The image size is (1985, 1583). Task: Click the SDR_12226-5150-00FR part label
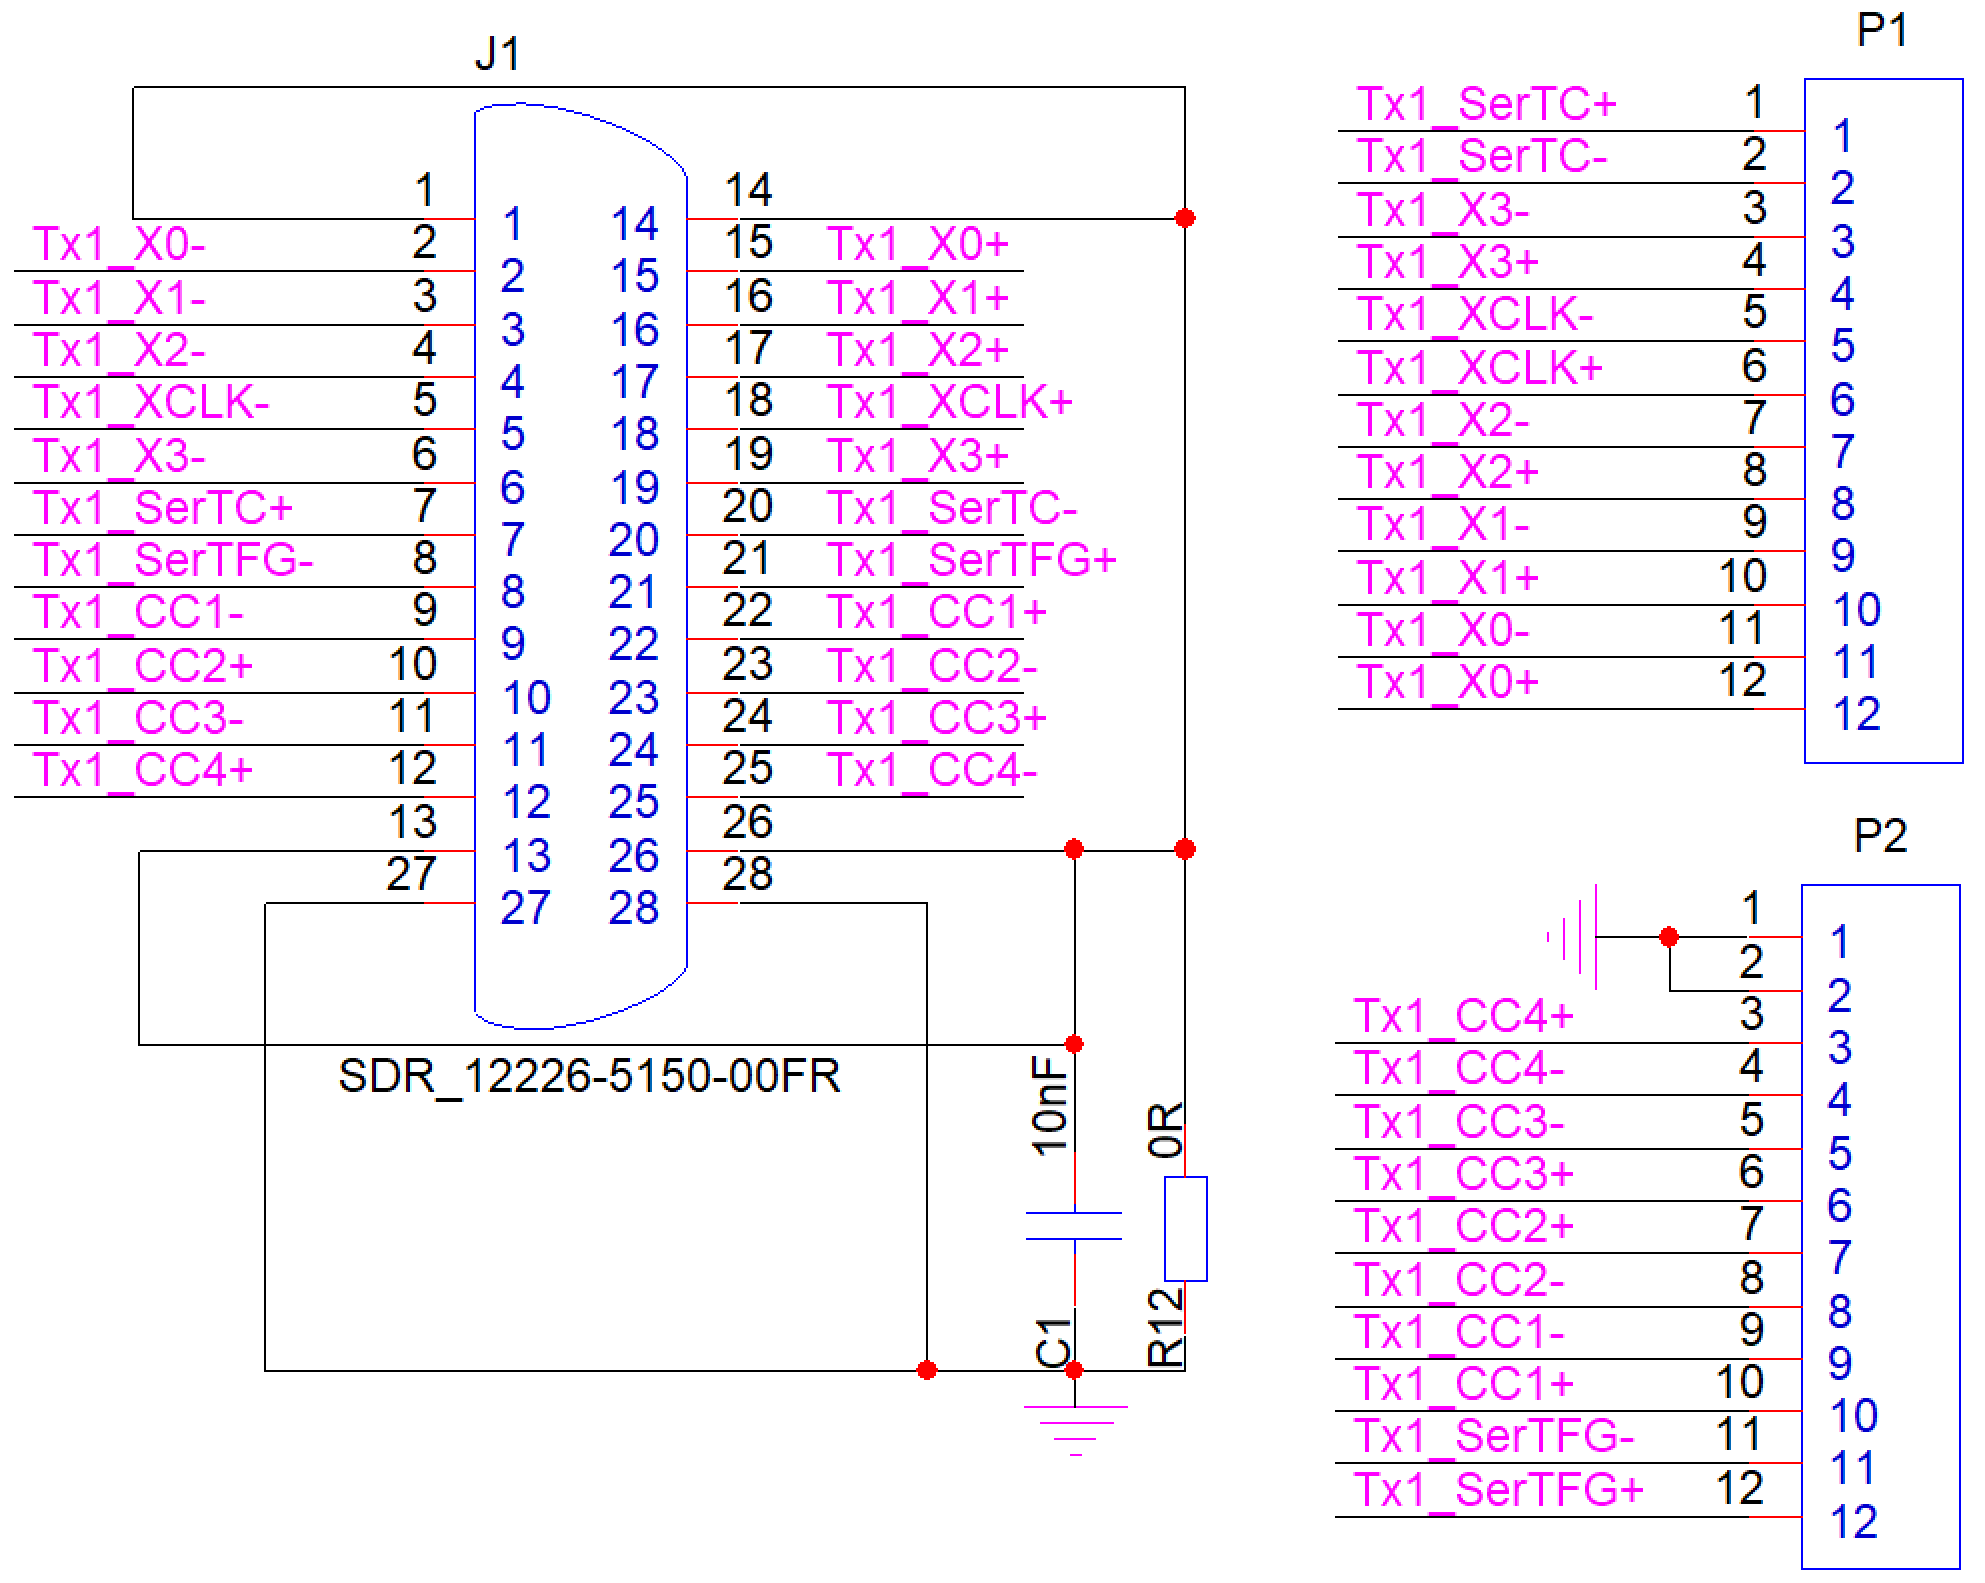click(x=589, y=1077)
